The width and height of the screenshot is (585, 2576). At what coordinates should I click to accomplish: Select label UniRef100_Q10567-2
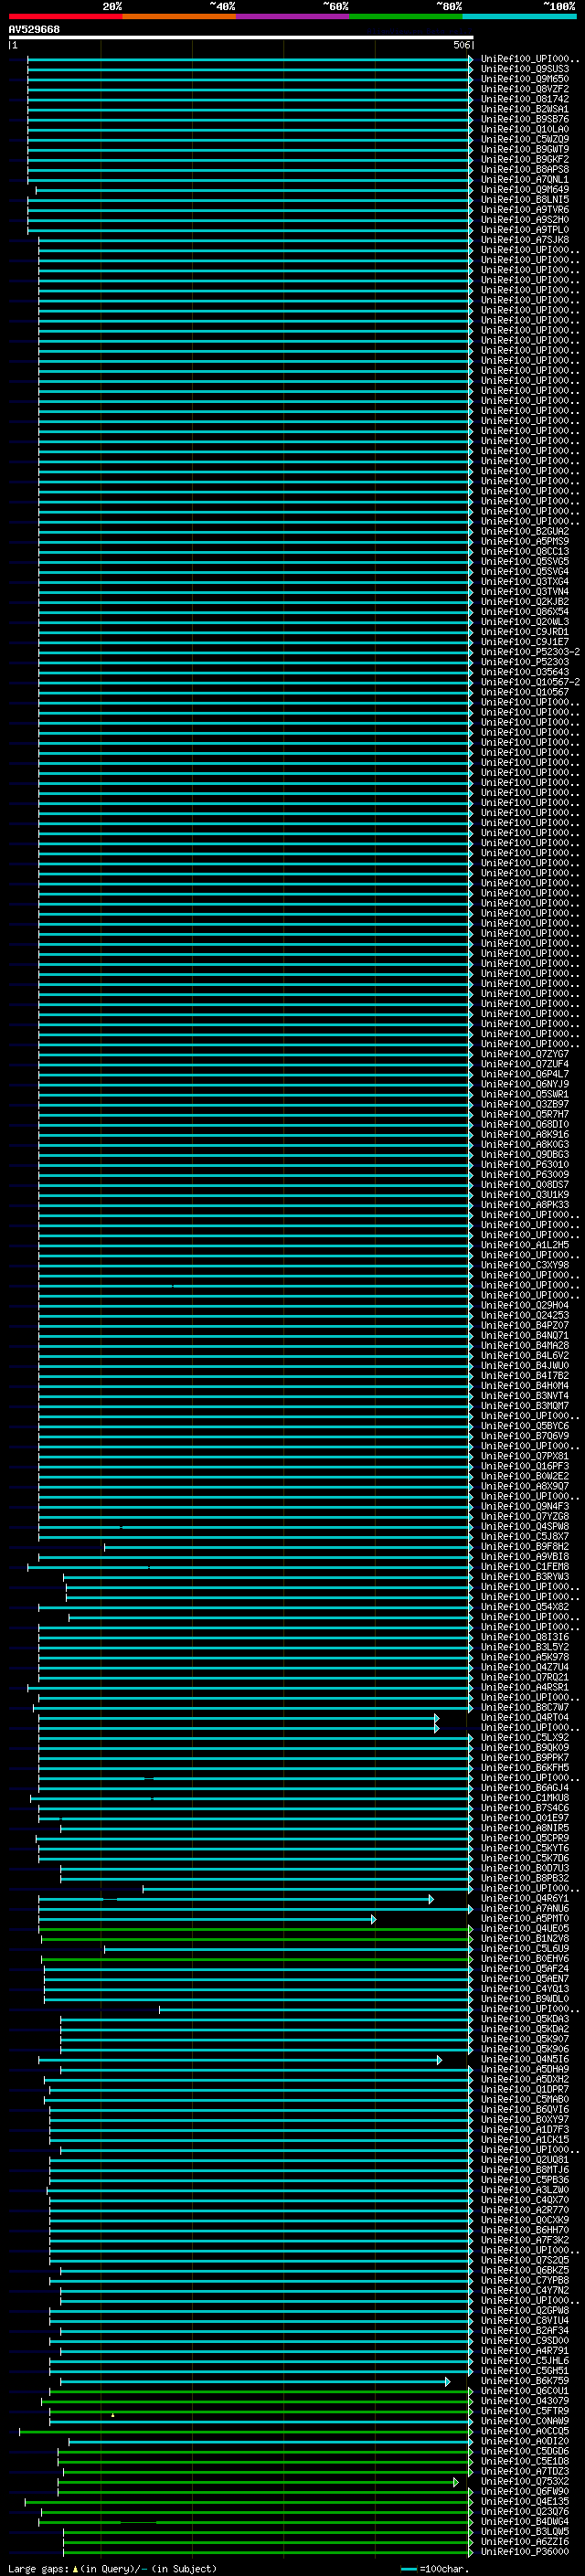530,681
